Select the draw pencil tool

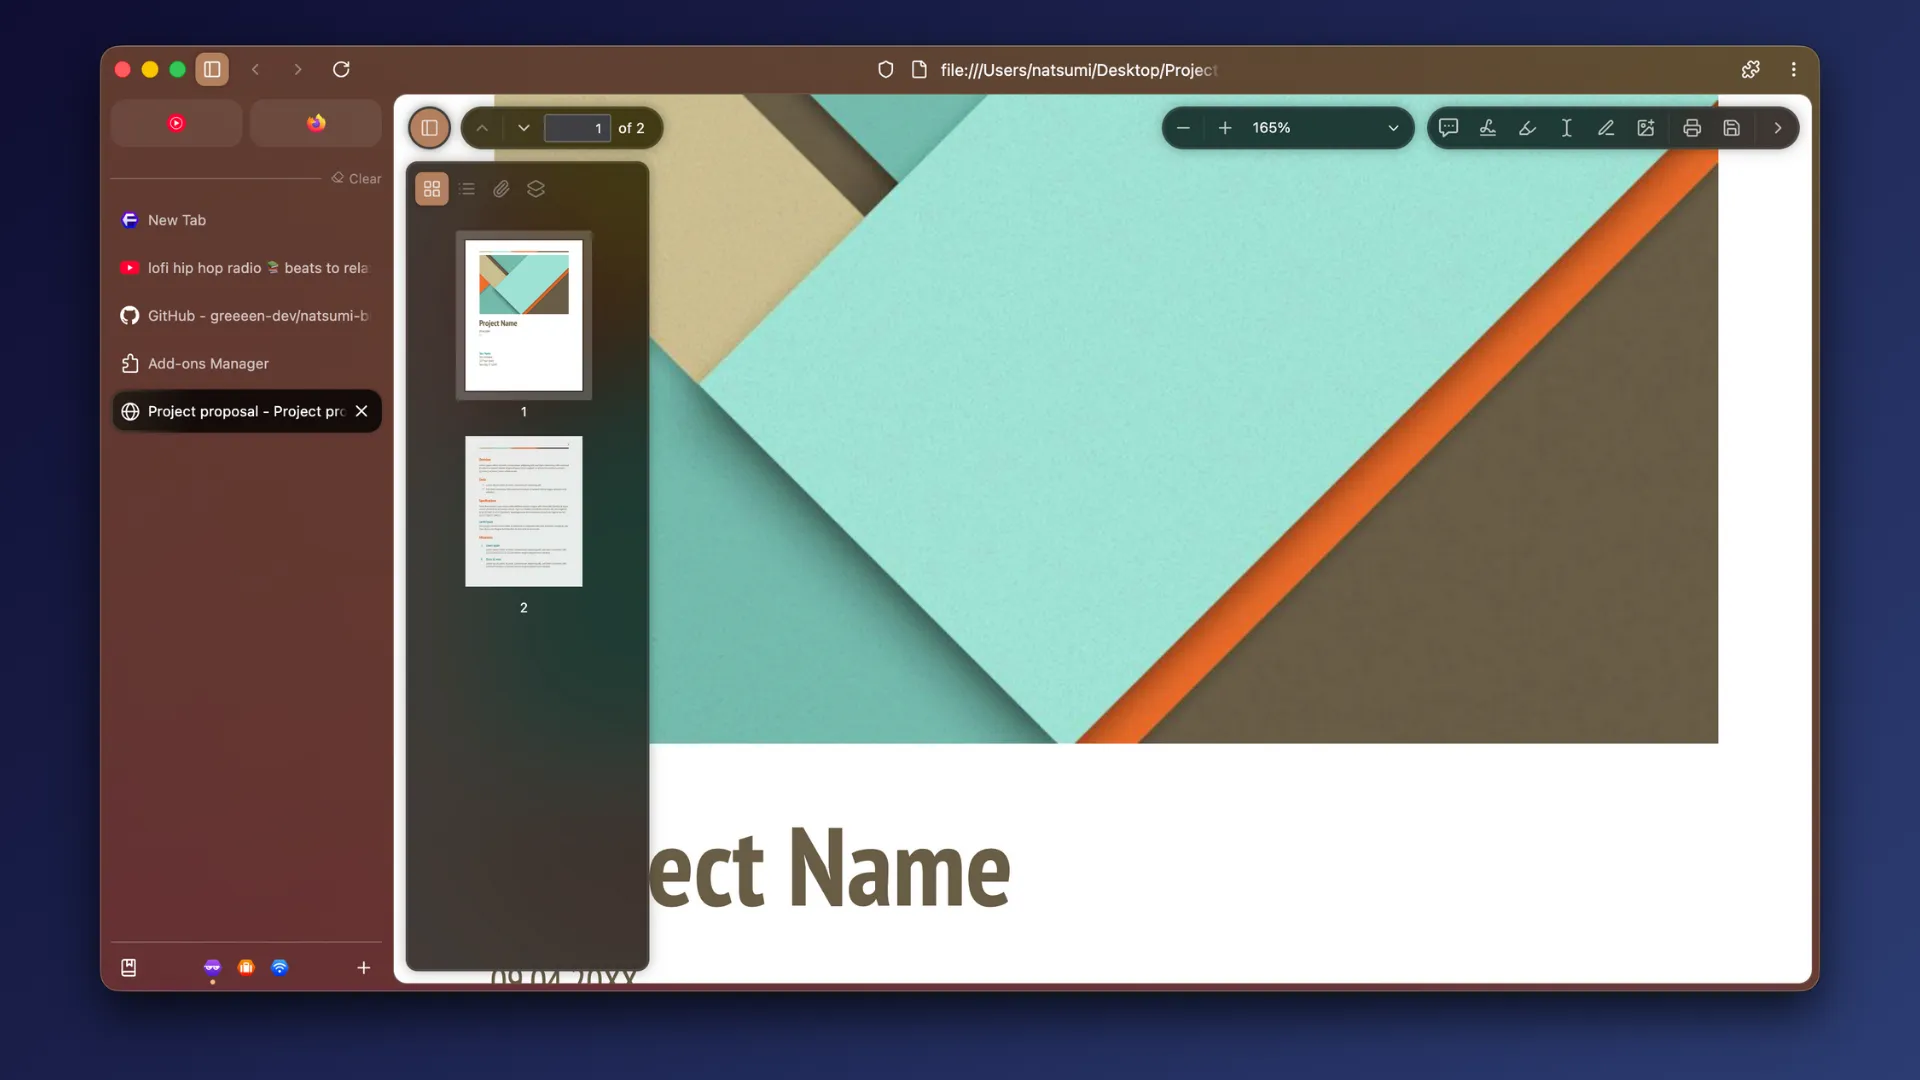tap(1606, 128)
